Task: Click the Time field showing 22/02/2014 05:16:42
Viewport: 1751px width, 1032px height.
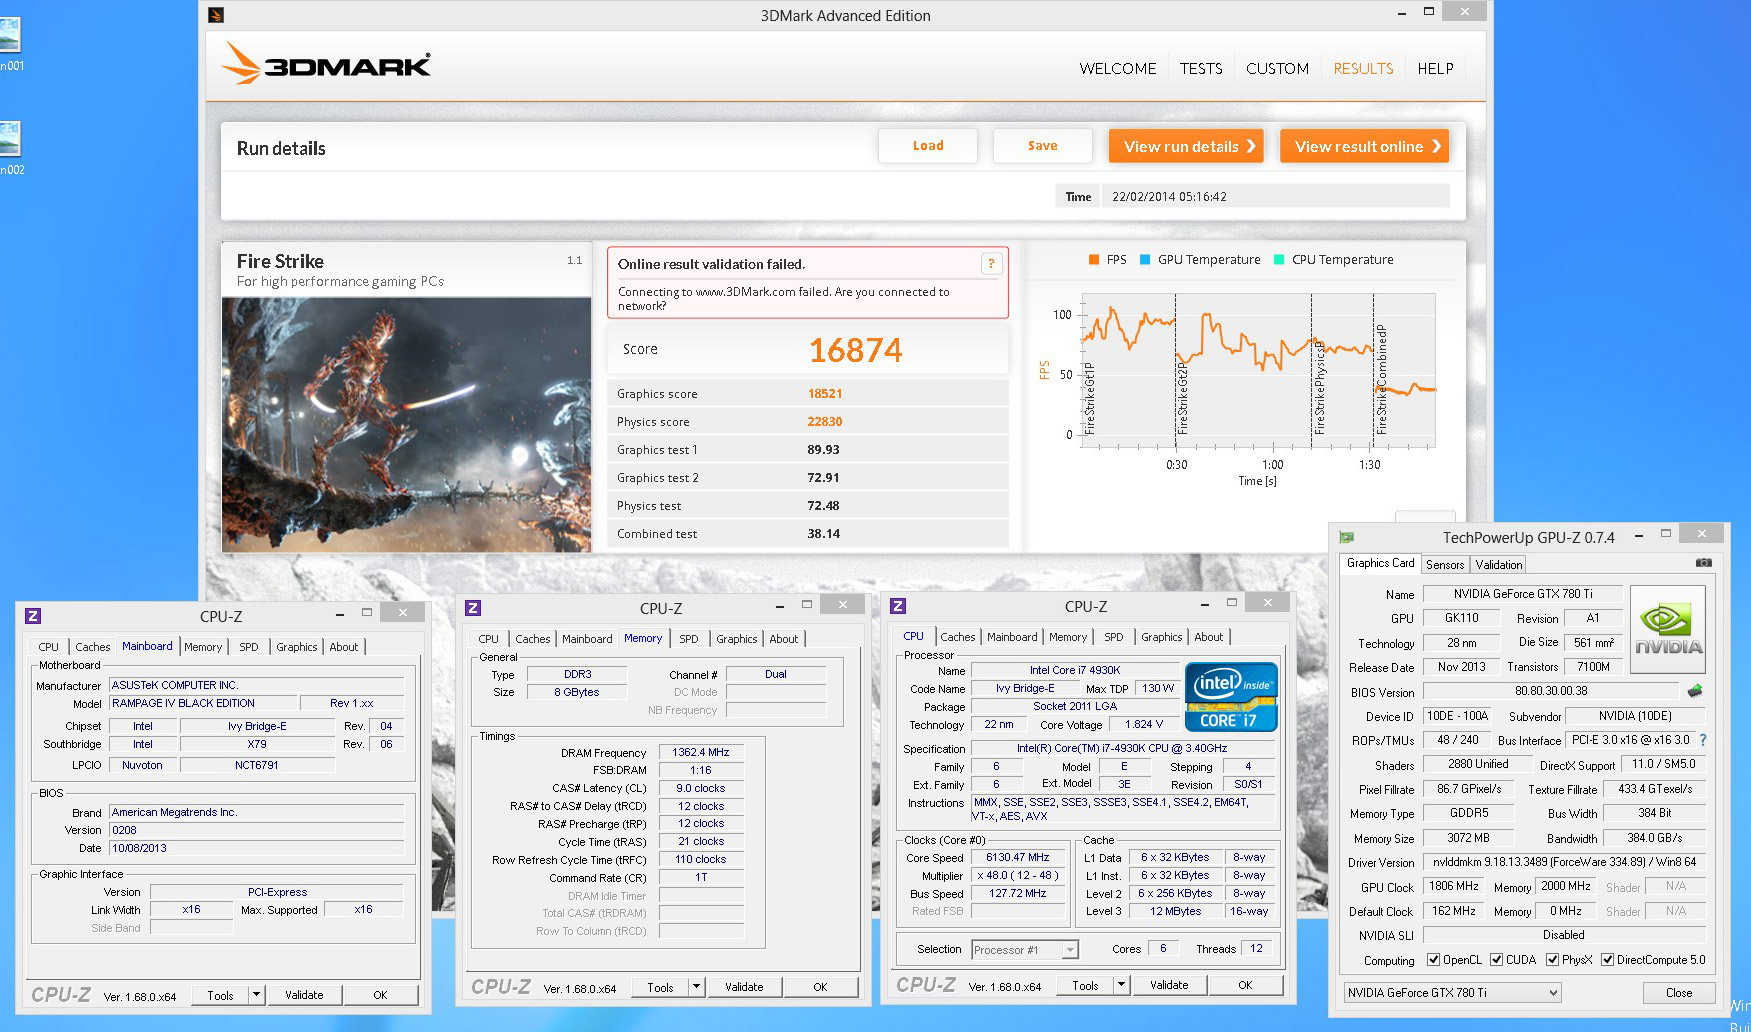Action: point(1275,197)
